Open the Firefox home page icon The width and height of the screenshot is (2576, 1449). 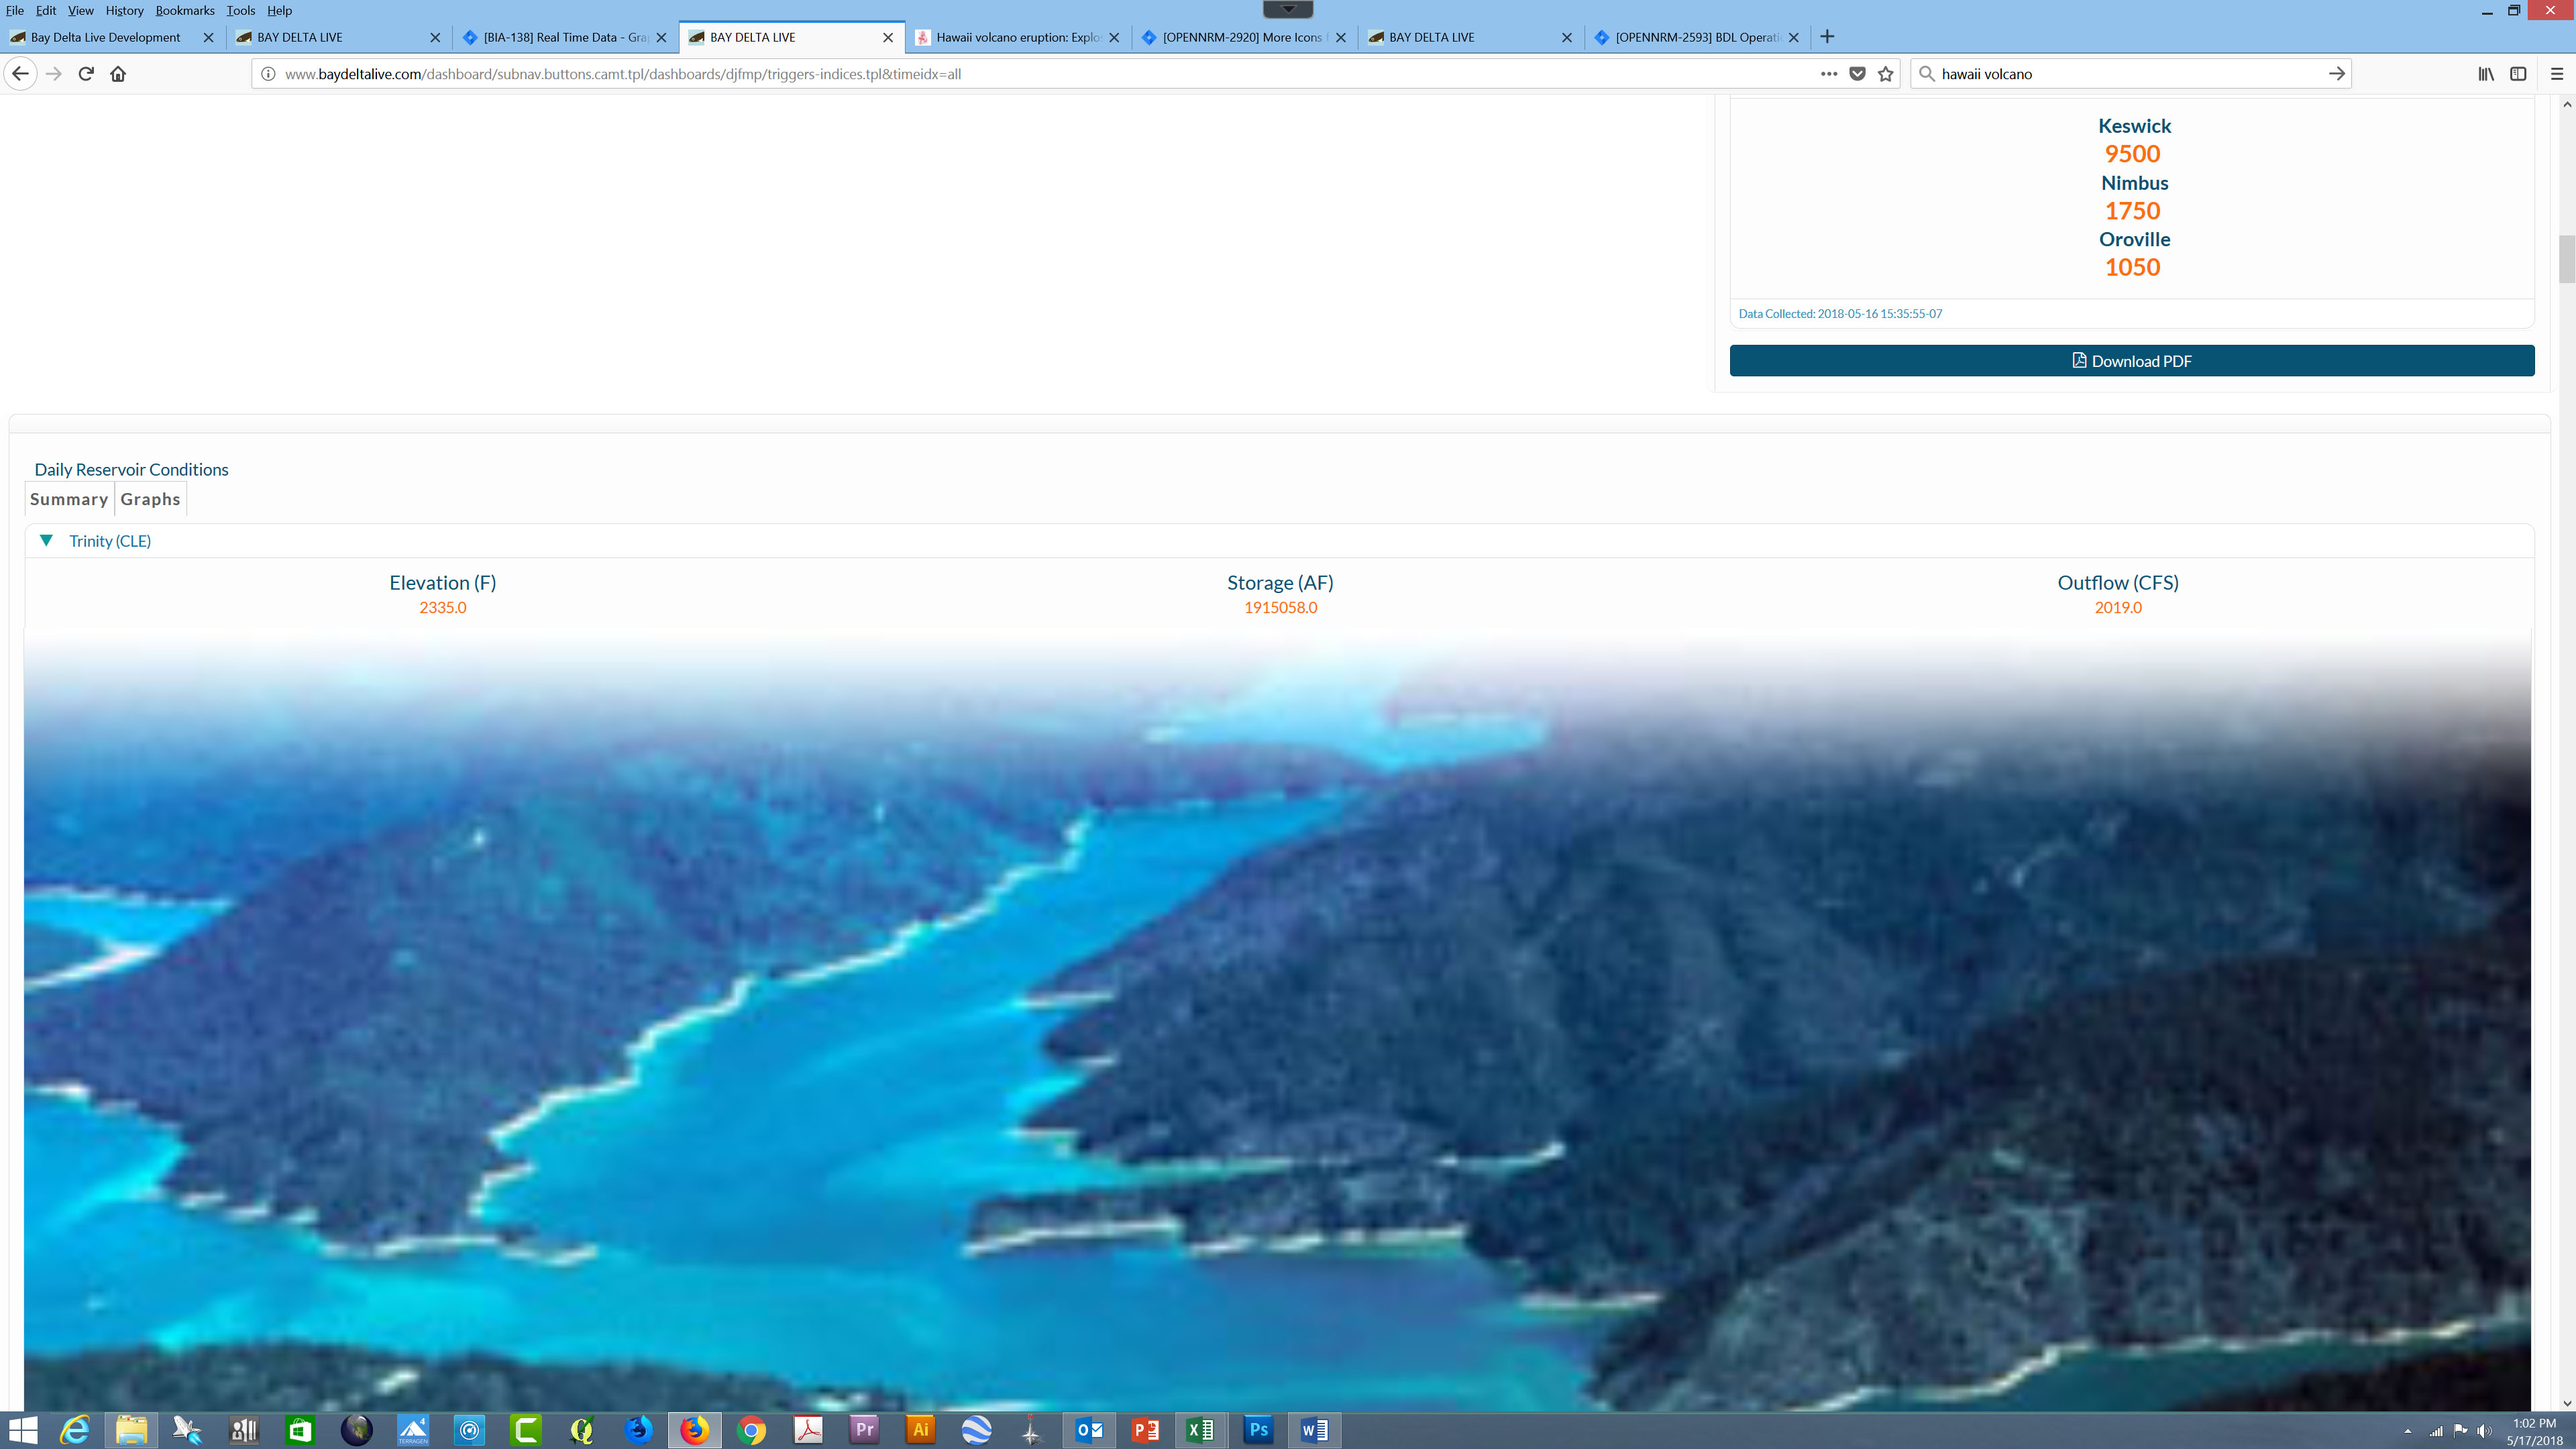point(118,74)
